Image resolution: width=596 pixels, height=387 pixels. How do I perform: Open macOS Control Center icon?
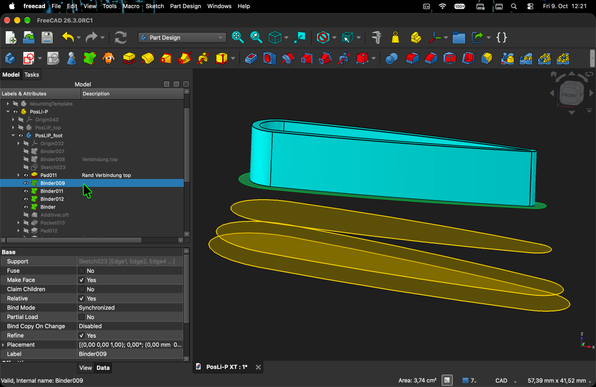(530, 6)
